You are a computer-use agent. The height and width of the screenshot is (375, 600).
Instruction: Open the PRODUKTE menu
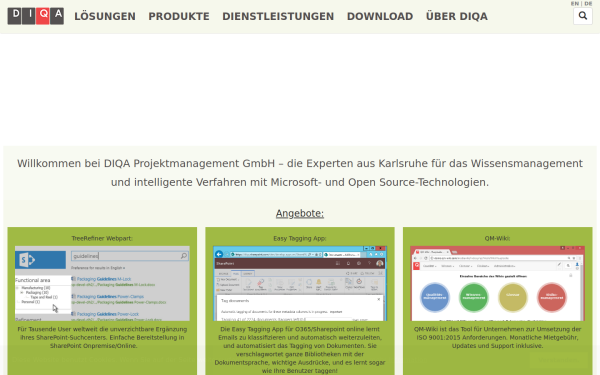click(179, 16)
